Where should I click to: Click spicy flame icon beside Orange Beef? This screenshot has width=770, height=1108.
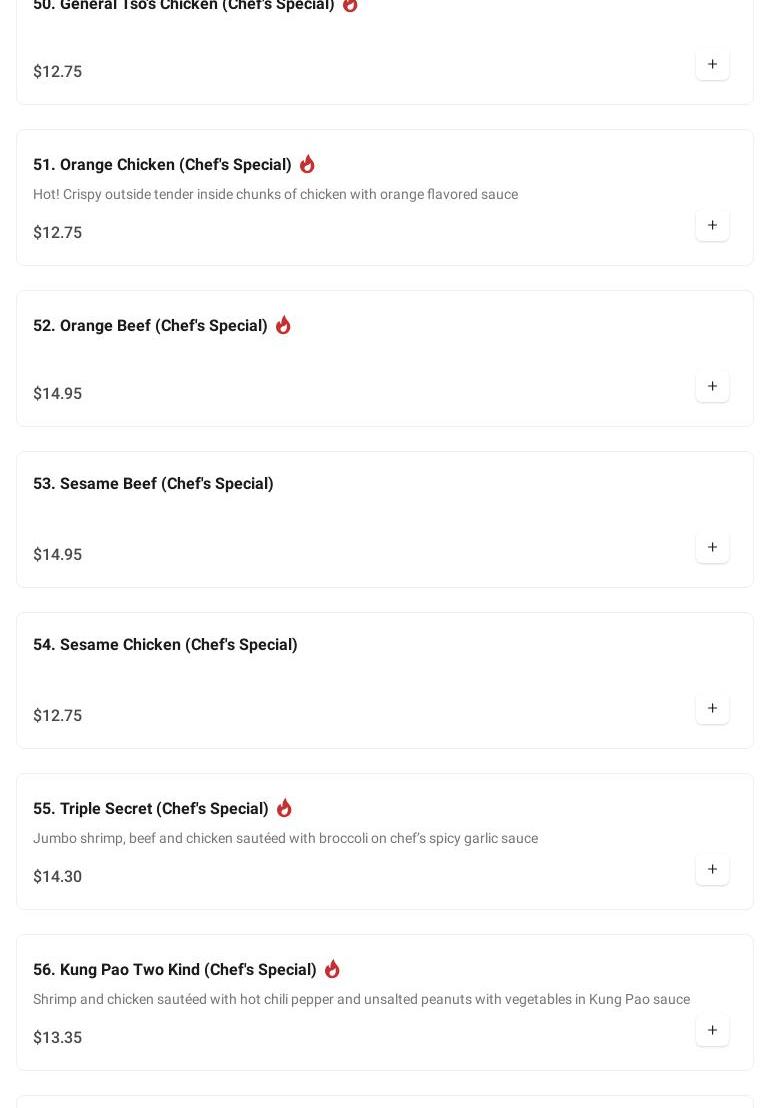pos(283,325)
